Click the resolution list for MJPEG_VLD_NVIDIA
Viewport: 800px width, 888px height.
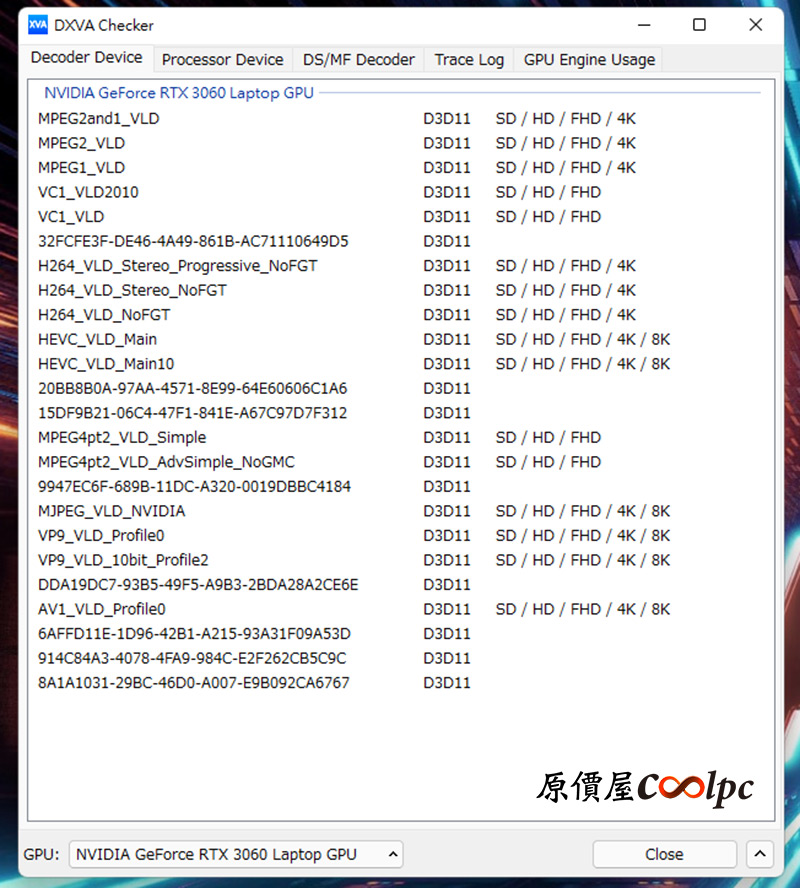[583, 511]
